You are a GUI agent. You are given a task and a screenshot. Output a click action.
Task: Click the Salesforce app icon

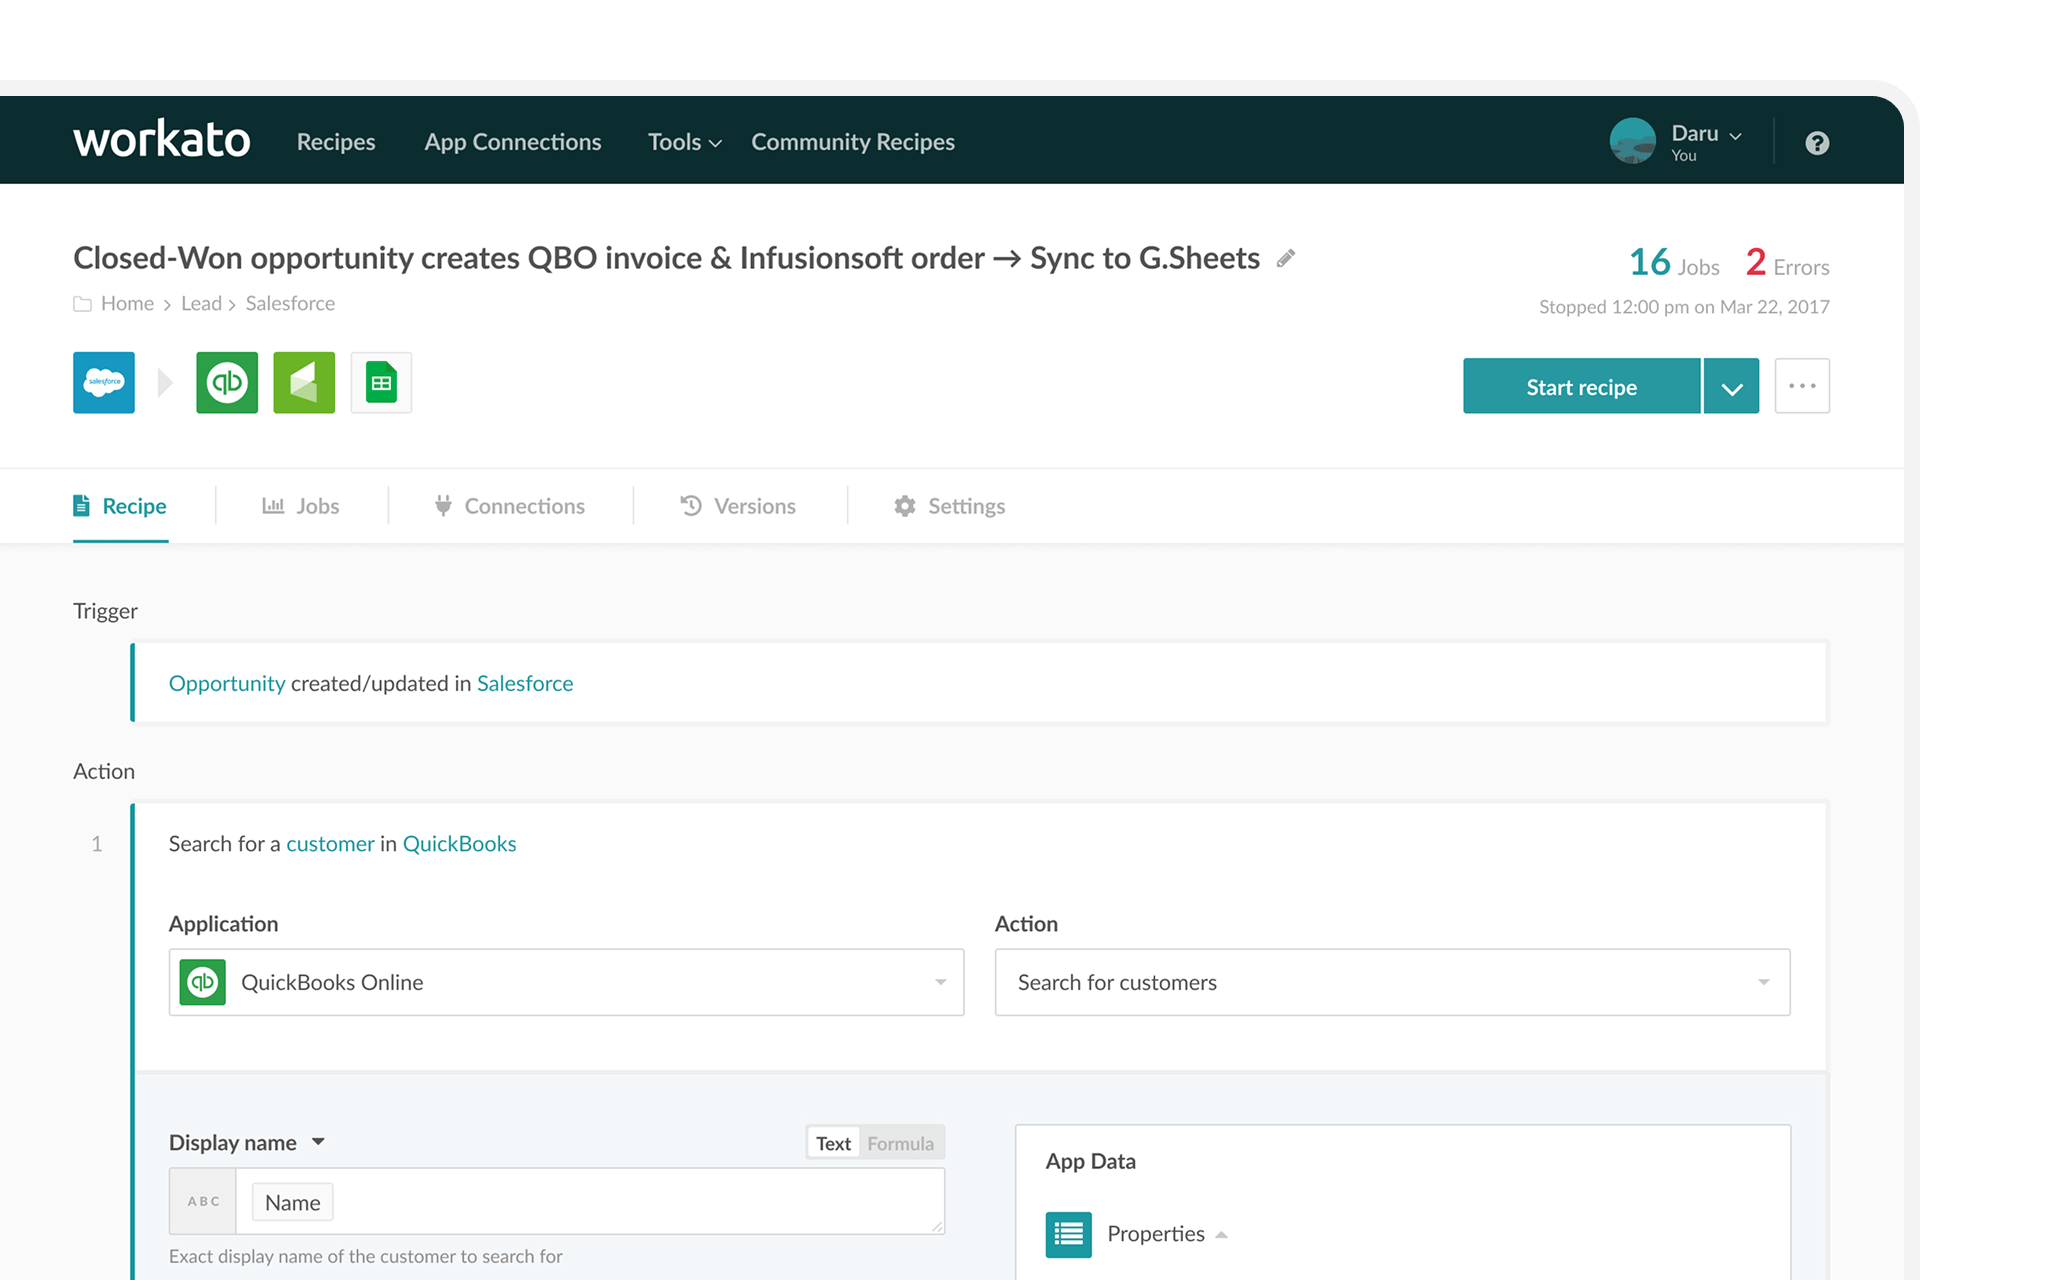(104, 382)
